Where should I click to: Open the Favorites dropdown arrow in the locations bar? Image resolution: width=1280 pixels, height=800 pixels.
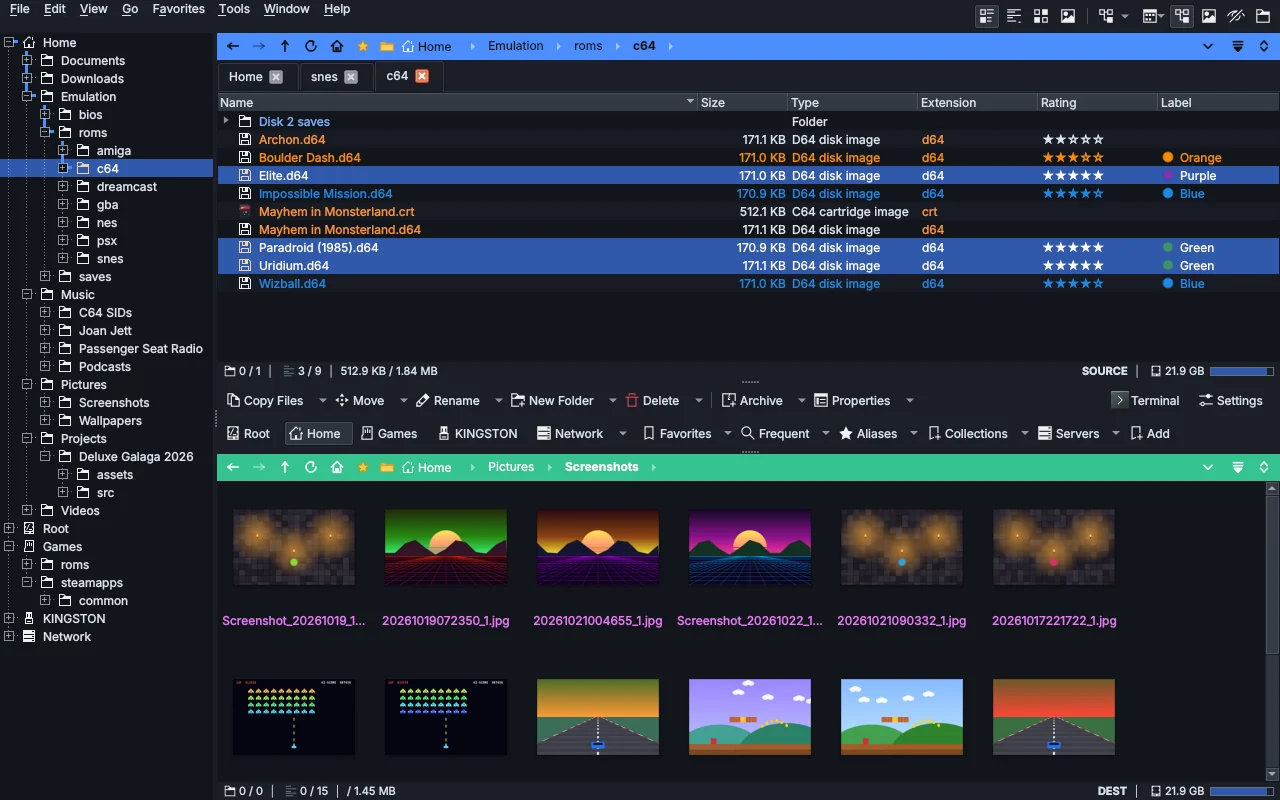(x=729, y=434)
